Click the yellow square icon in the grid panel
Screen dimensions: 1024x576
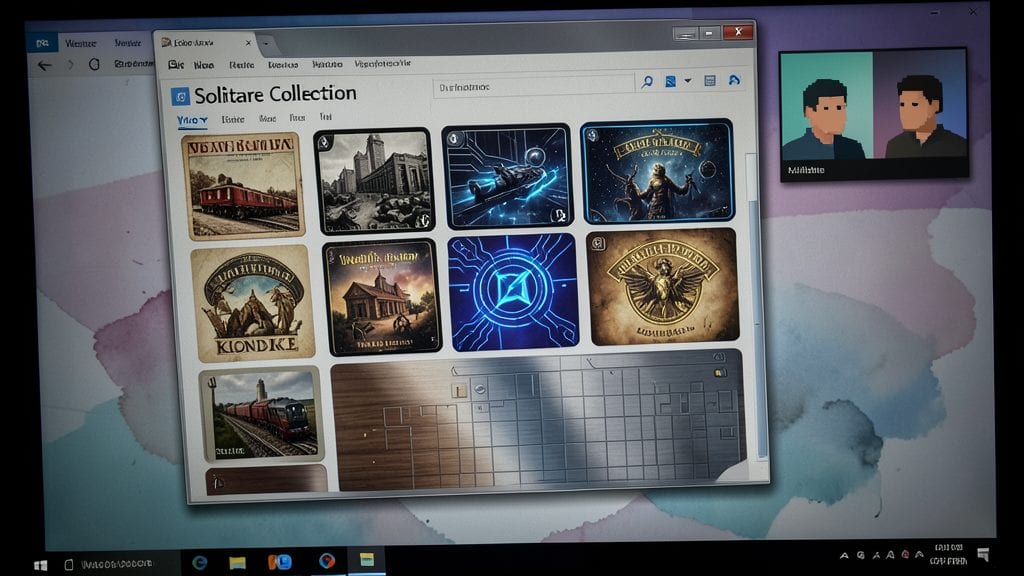pyautogui.click(x=460, y=391)
